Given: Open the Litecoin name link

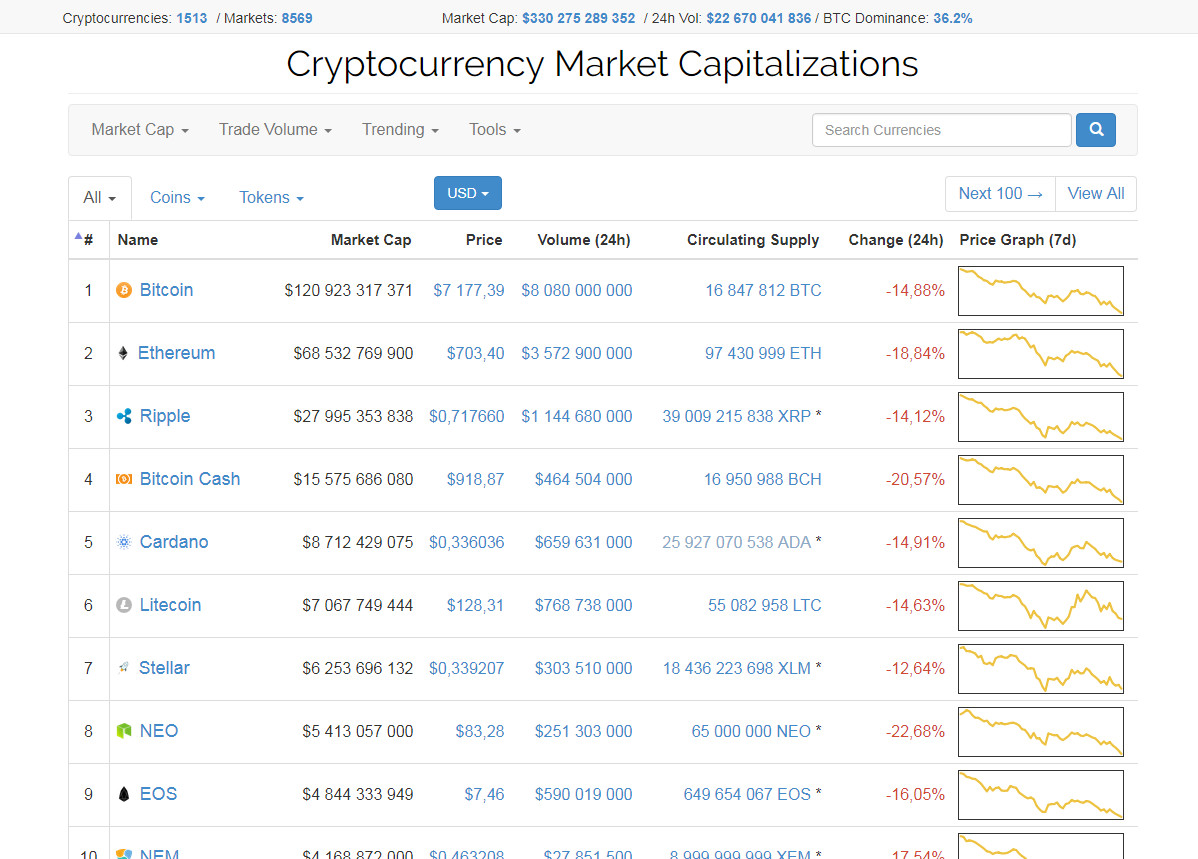Looking at the screenshot, I should pos(170,605).
